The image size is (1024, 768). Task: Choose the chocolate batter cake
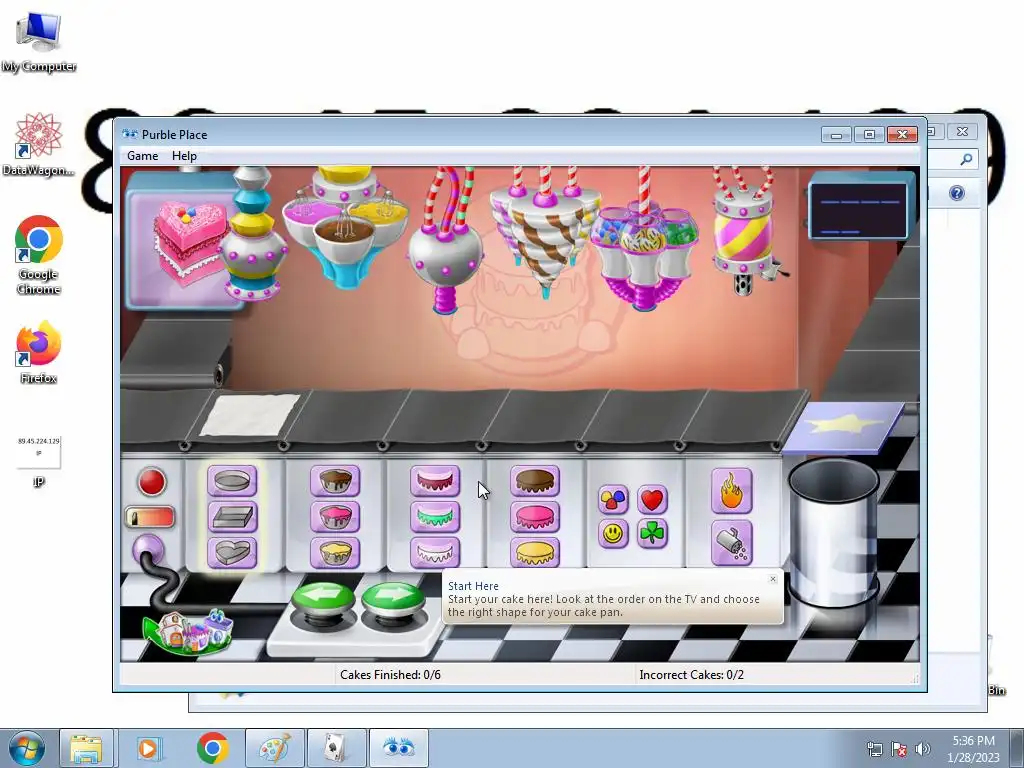pos(335,482)
